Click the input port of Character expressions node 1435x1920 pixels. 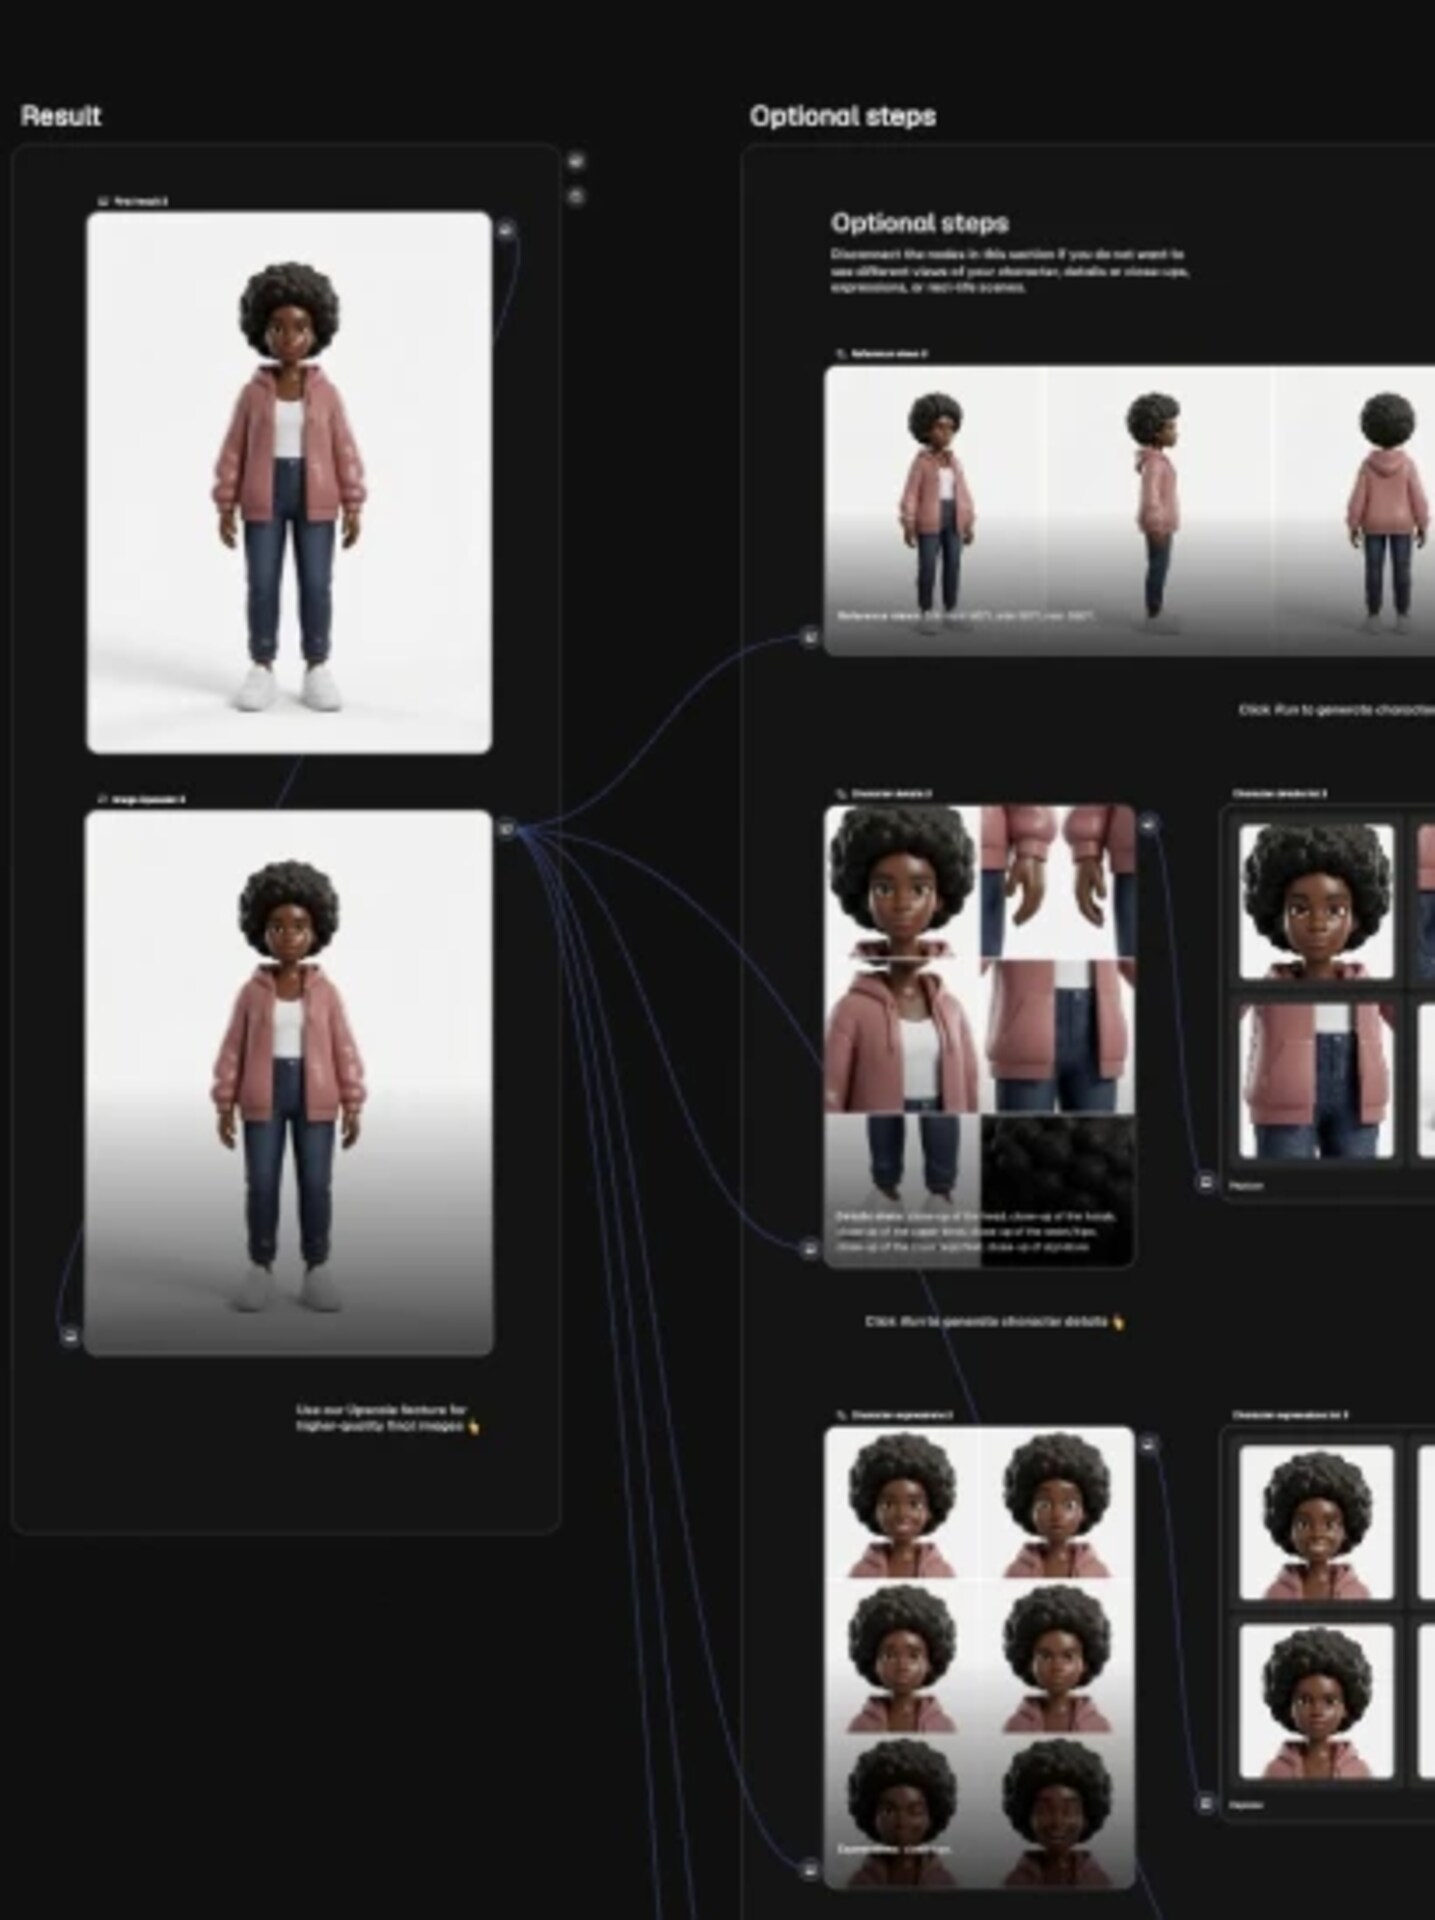pyautogui.click(x=810, y=1868)
